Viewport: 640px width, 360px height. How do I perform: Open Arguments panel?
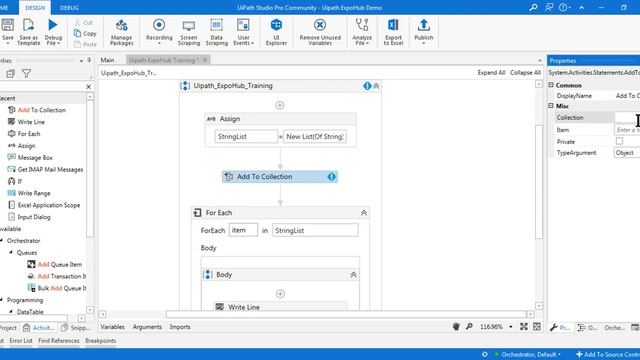[x=147, y=327]
